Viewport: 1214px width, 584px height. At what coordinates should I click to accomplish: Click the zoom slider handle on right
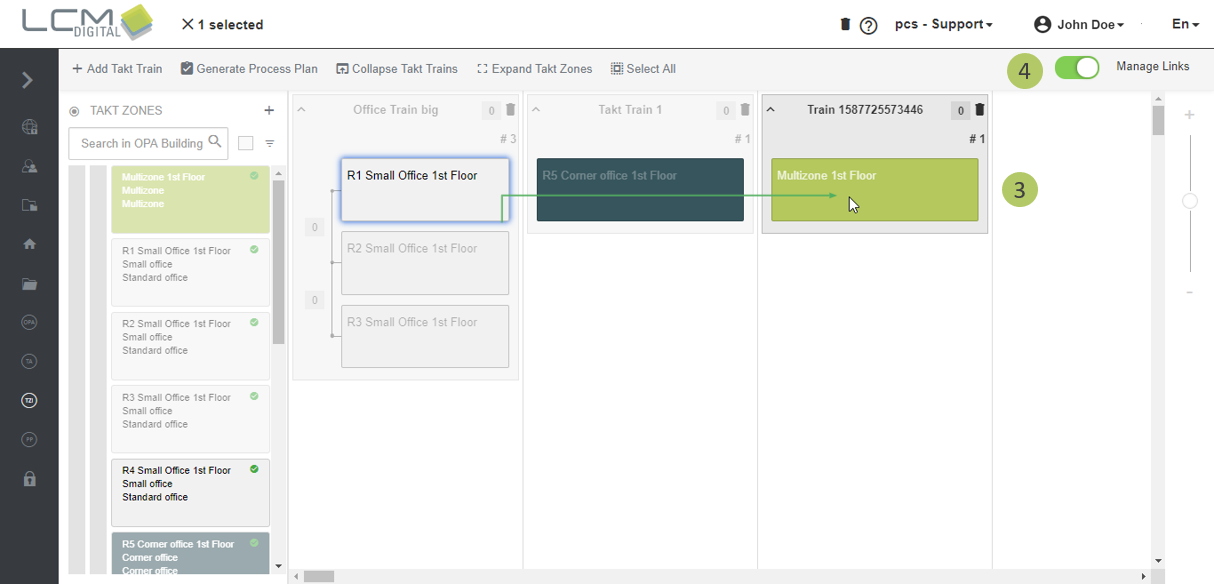coord(1189,201)
